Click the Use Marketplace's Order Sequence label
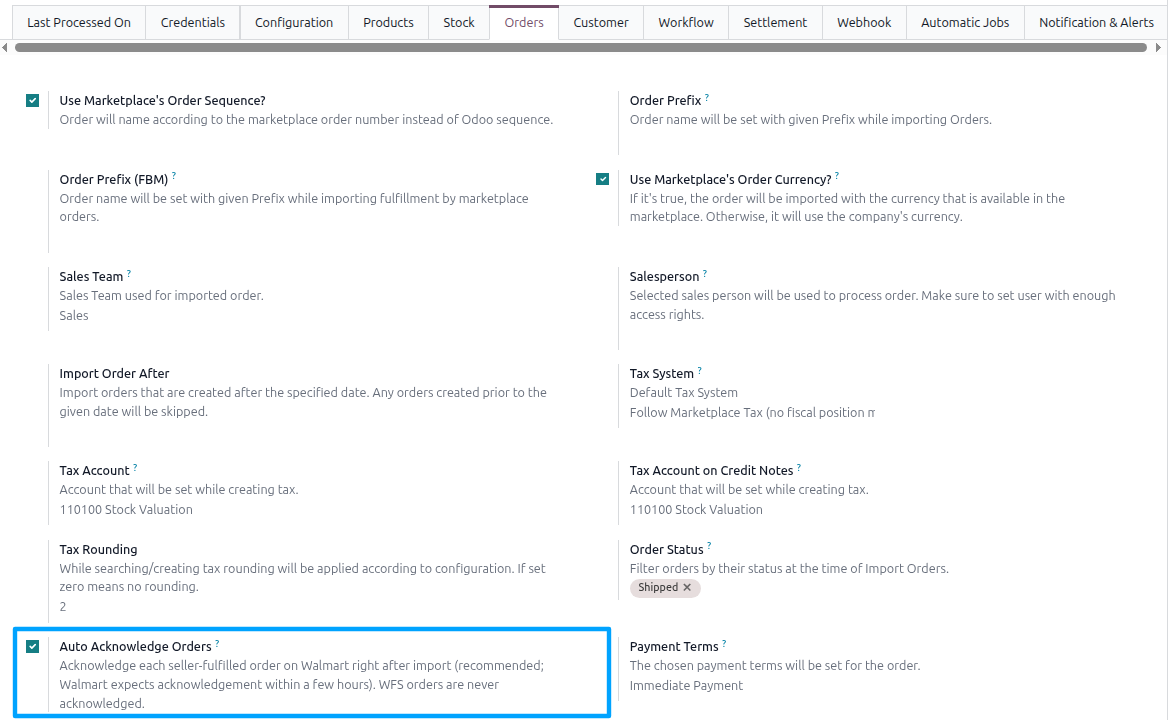The width and height of the screenshot is (1168, 720). point(162,101)
